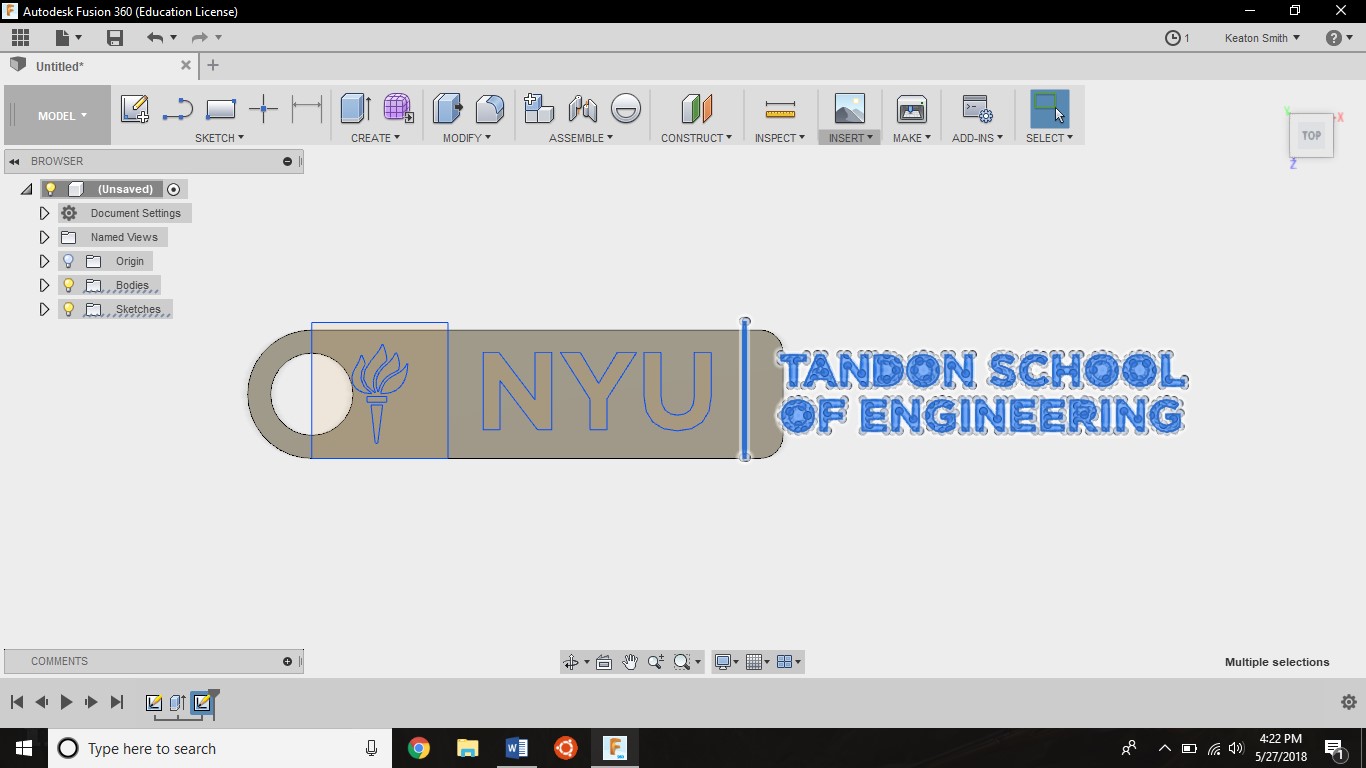Expand the Bodies tree node
The image size is (1366, 768).
pyautogui.click(x=44, y=285)
